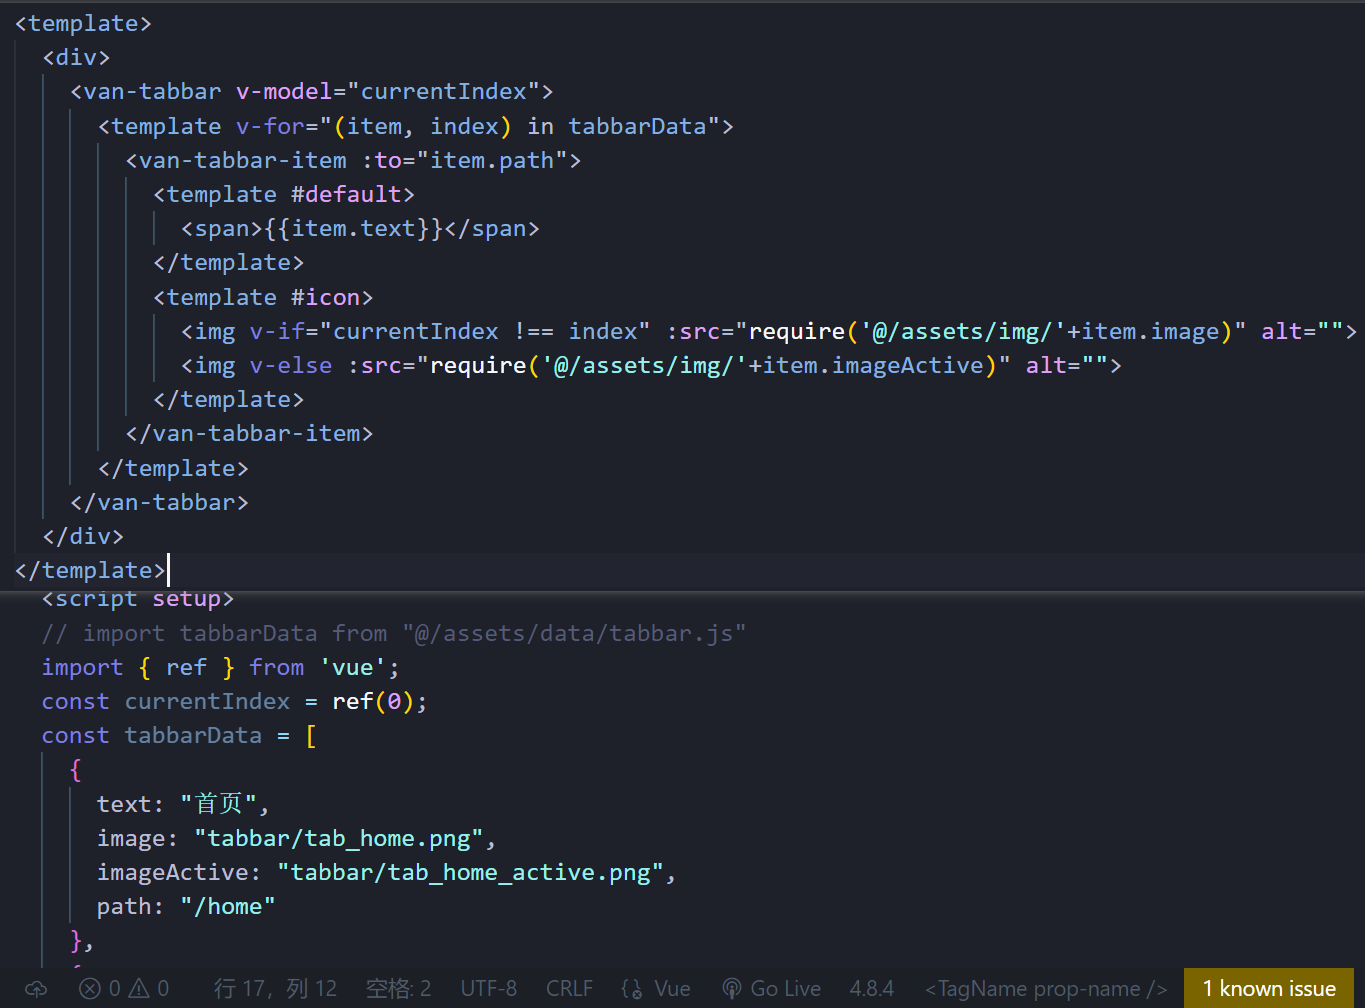Click the 4.8.4 version indicator
This screenshot has height=1008, width=1365.
pos(871,989)
